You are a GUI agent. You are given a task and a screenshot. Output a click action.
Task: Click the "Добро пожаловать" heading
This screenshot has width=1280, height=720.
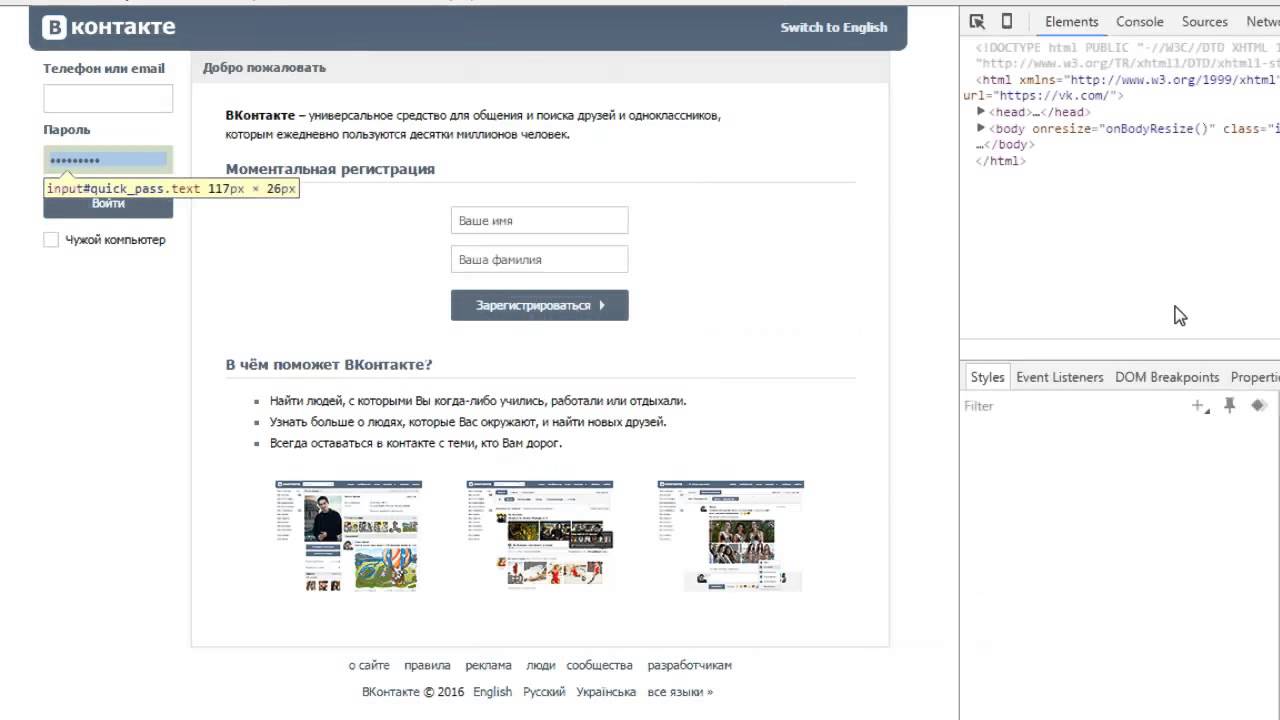pos(264,68)
